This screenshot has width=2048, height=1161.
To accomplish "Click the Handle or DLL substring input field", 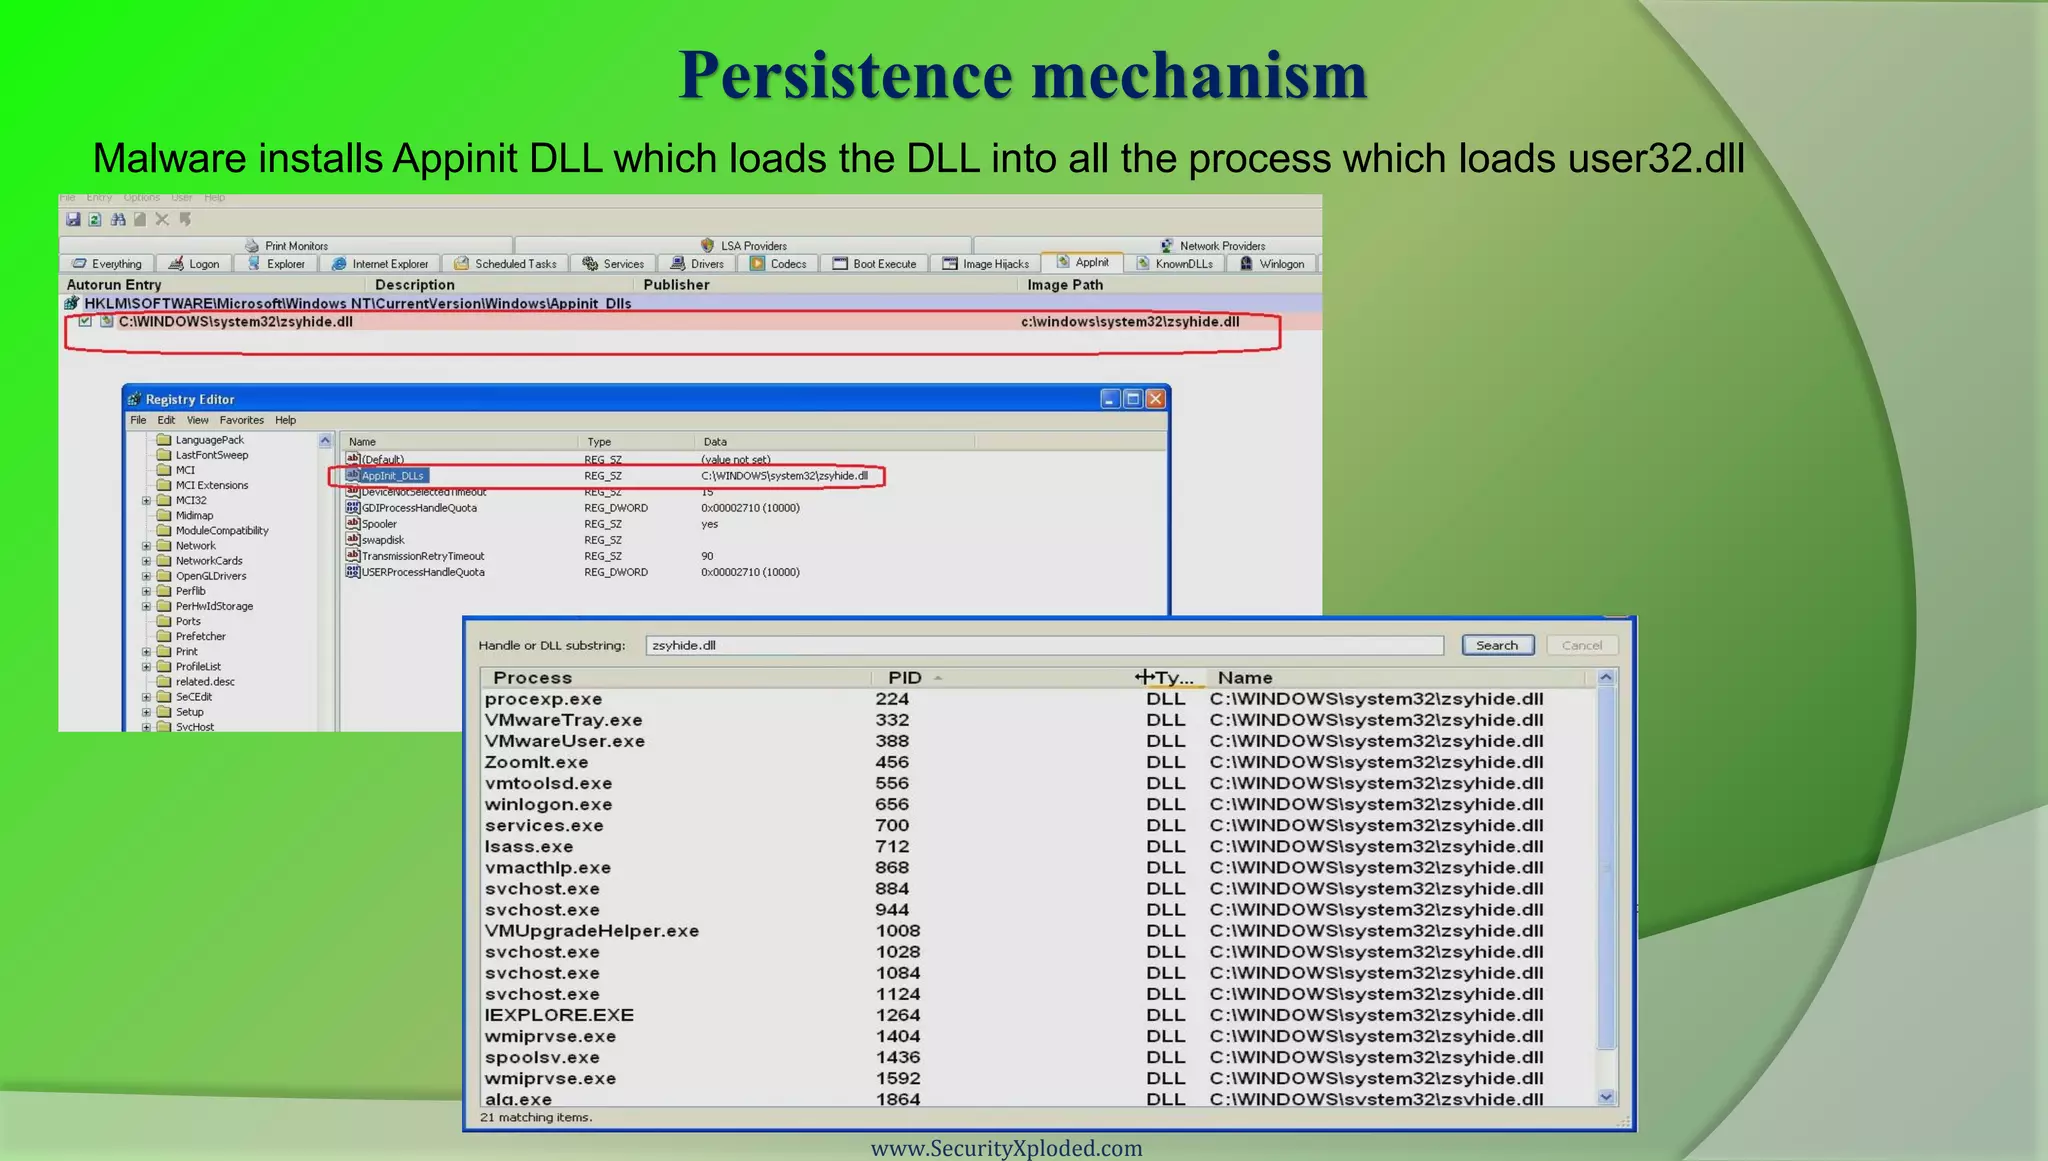I will [x=1044, y=645].
